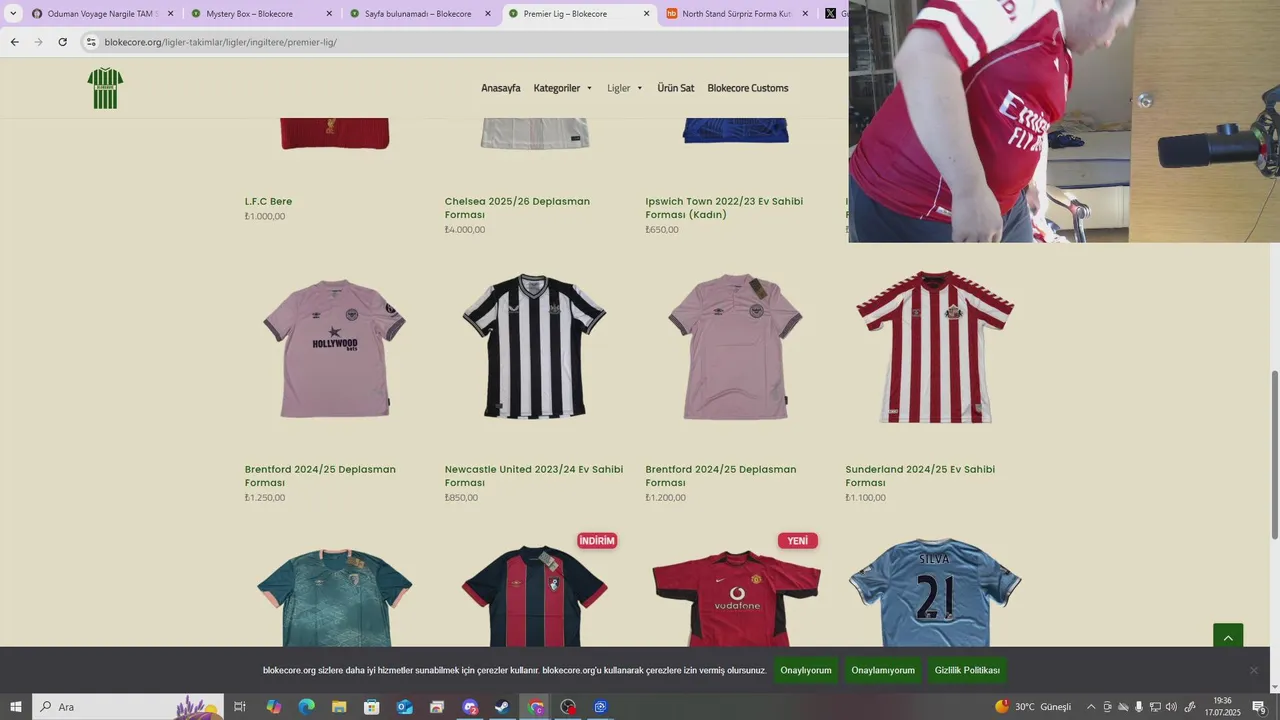Viewport: 1280px width, 720px height.
Task: Click the address bar URL
Action: 220,42
